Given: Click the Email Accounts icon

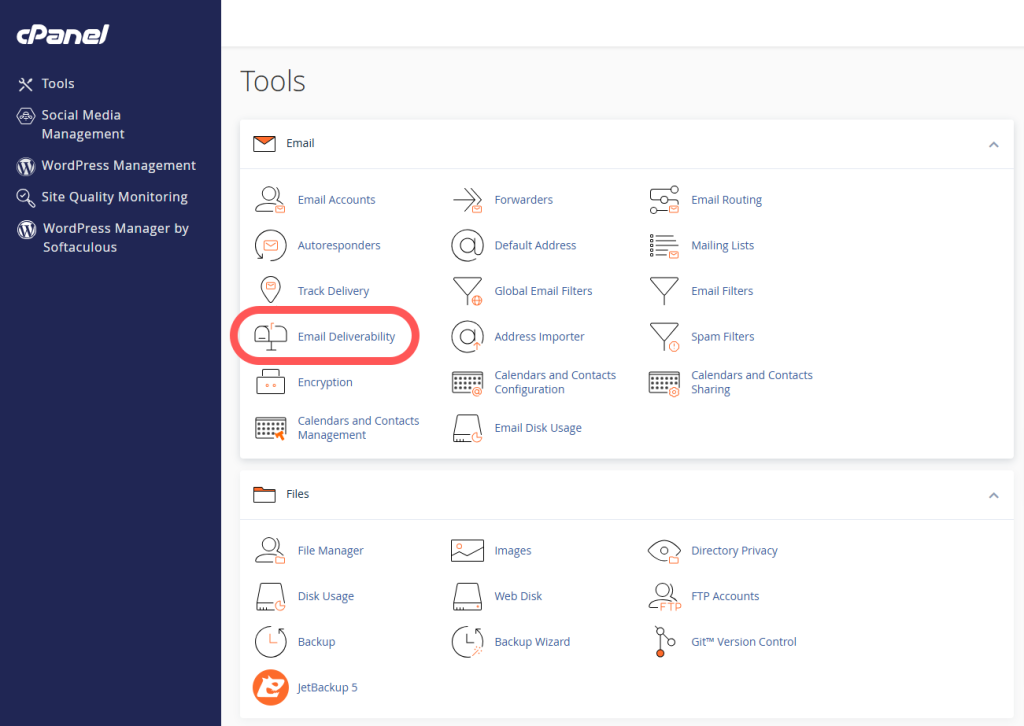Looking at the screenshot, I should (x=271, y=200).
